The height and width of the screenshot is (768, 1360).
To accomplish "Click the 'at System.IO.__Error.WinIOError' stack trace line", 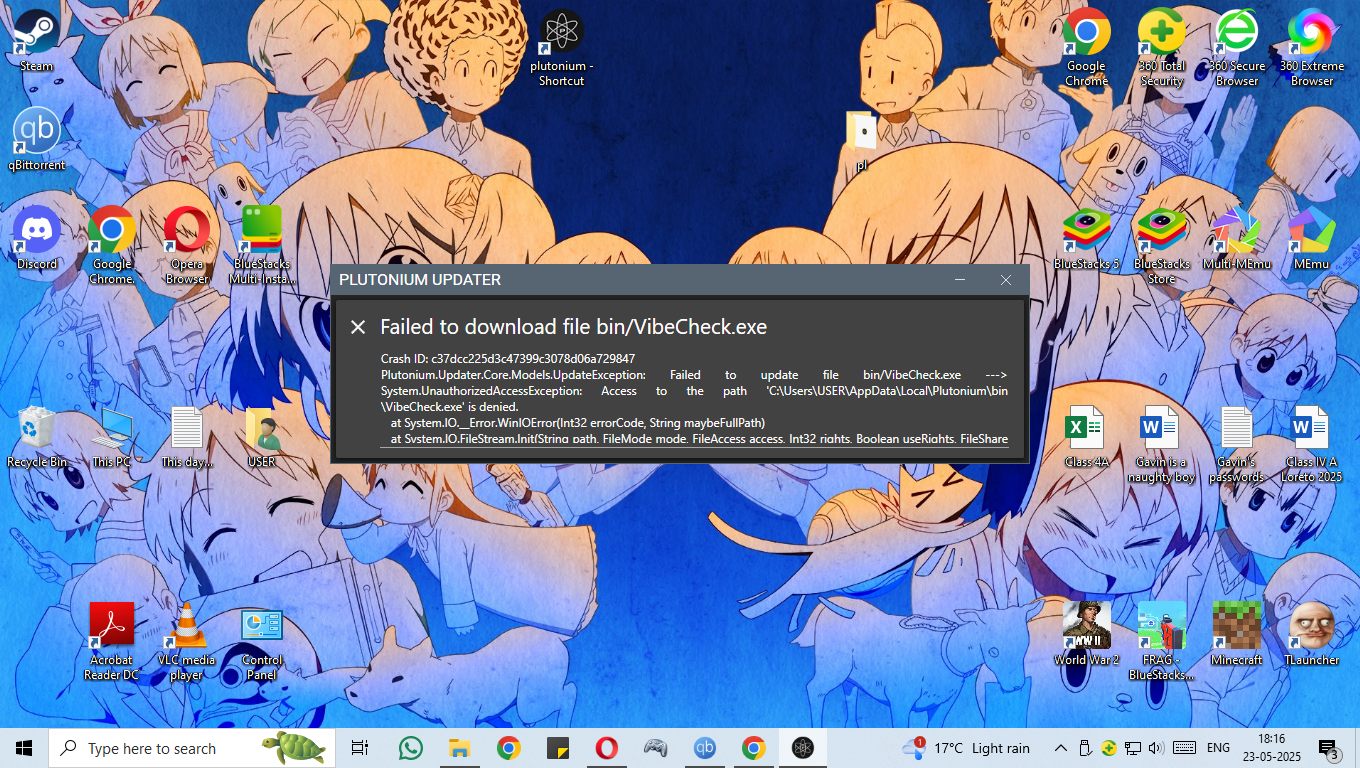I will pos(578,423).
